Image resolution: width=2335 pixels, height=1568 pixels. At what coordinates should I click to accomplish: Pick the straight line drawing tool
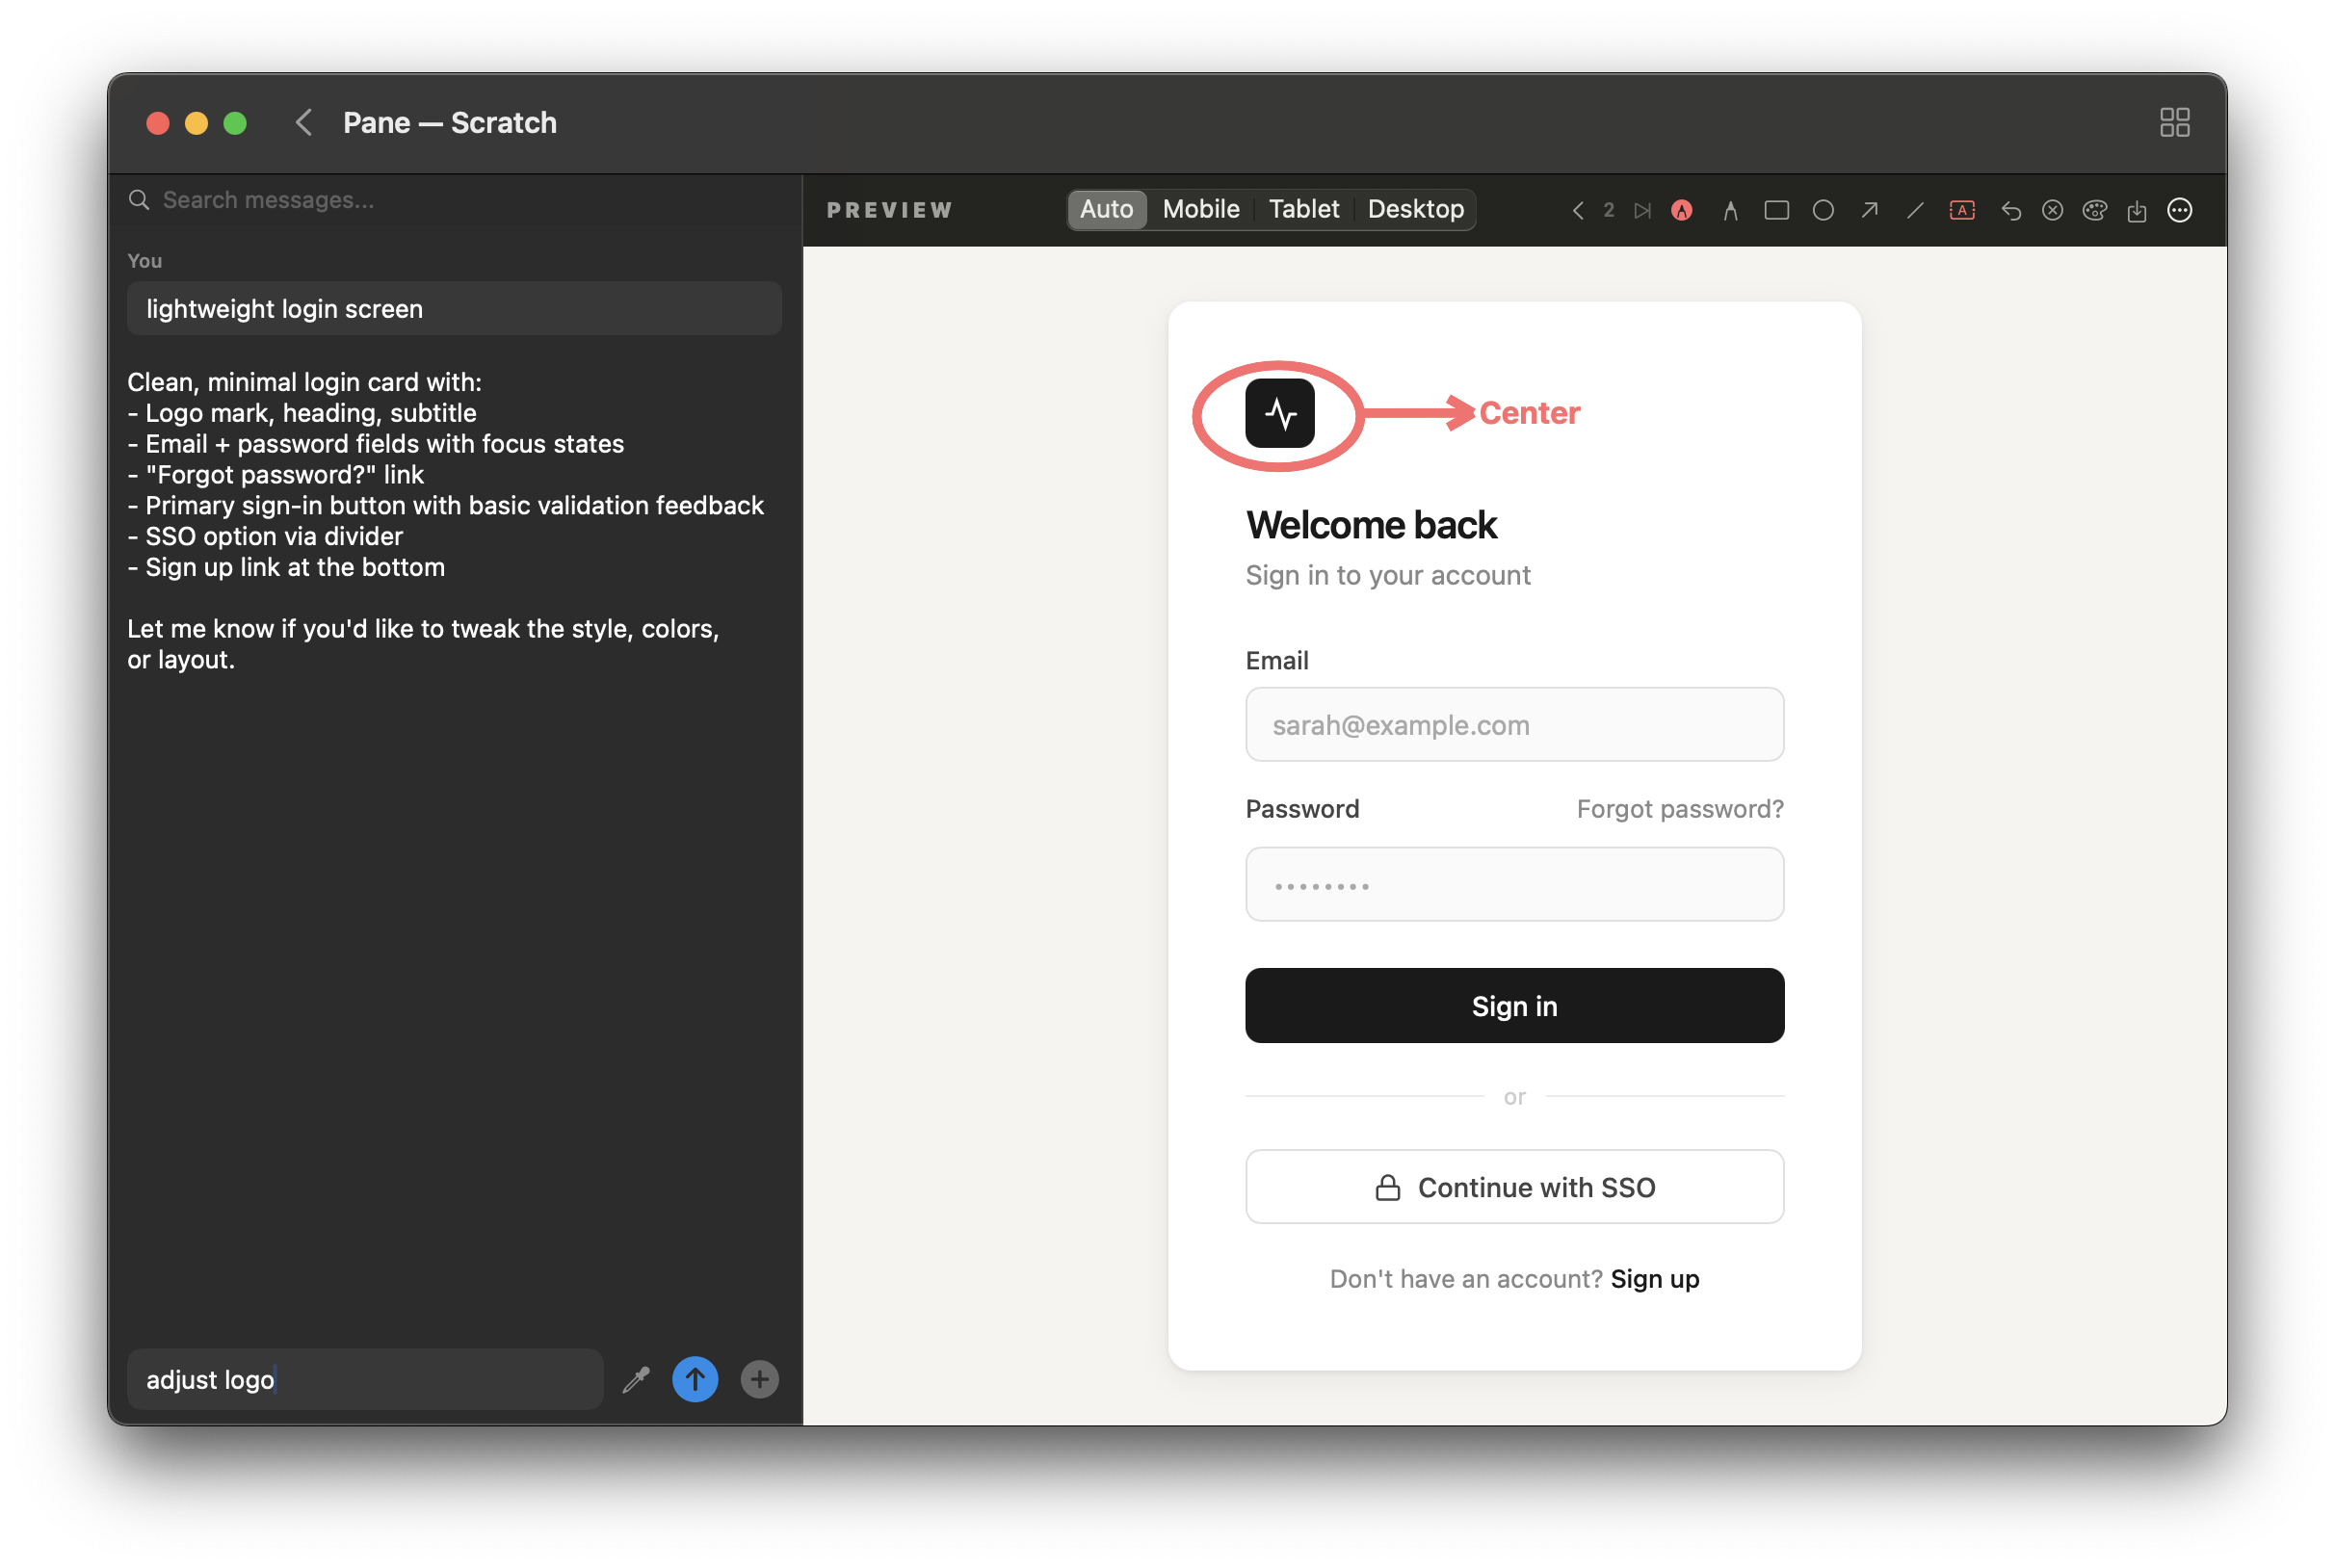pyautogui.click(x=1914, y=210)
